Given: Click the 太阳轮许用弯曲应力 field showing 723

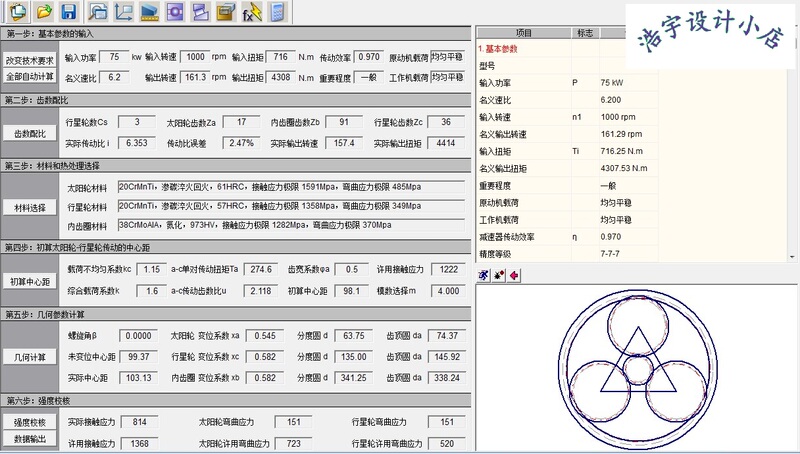Looking at the screenshot, I should coord(293,444).
